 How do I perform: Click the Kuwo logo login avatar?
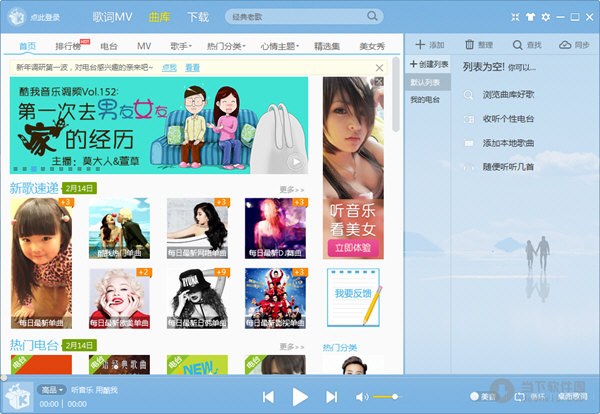pyautogui.click(x=16, y=17)
